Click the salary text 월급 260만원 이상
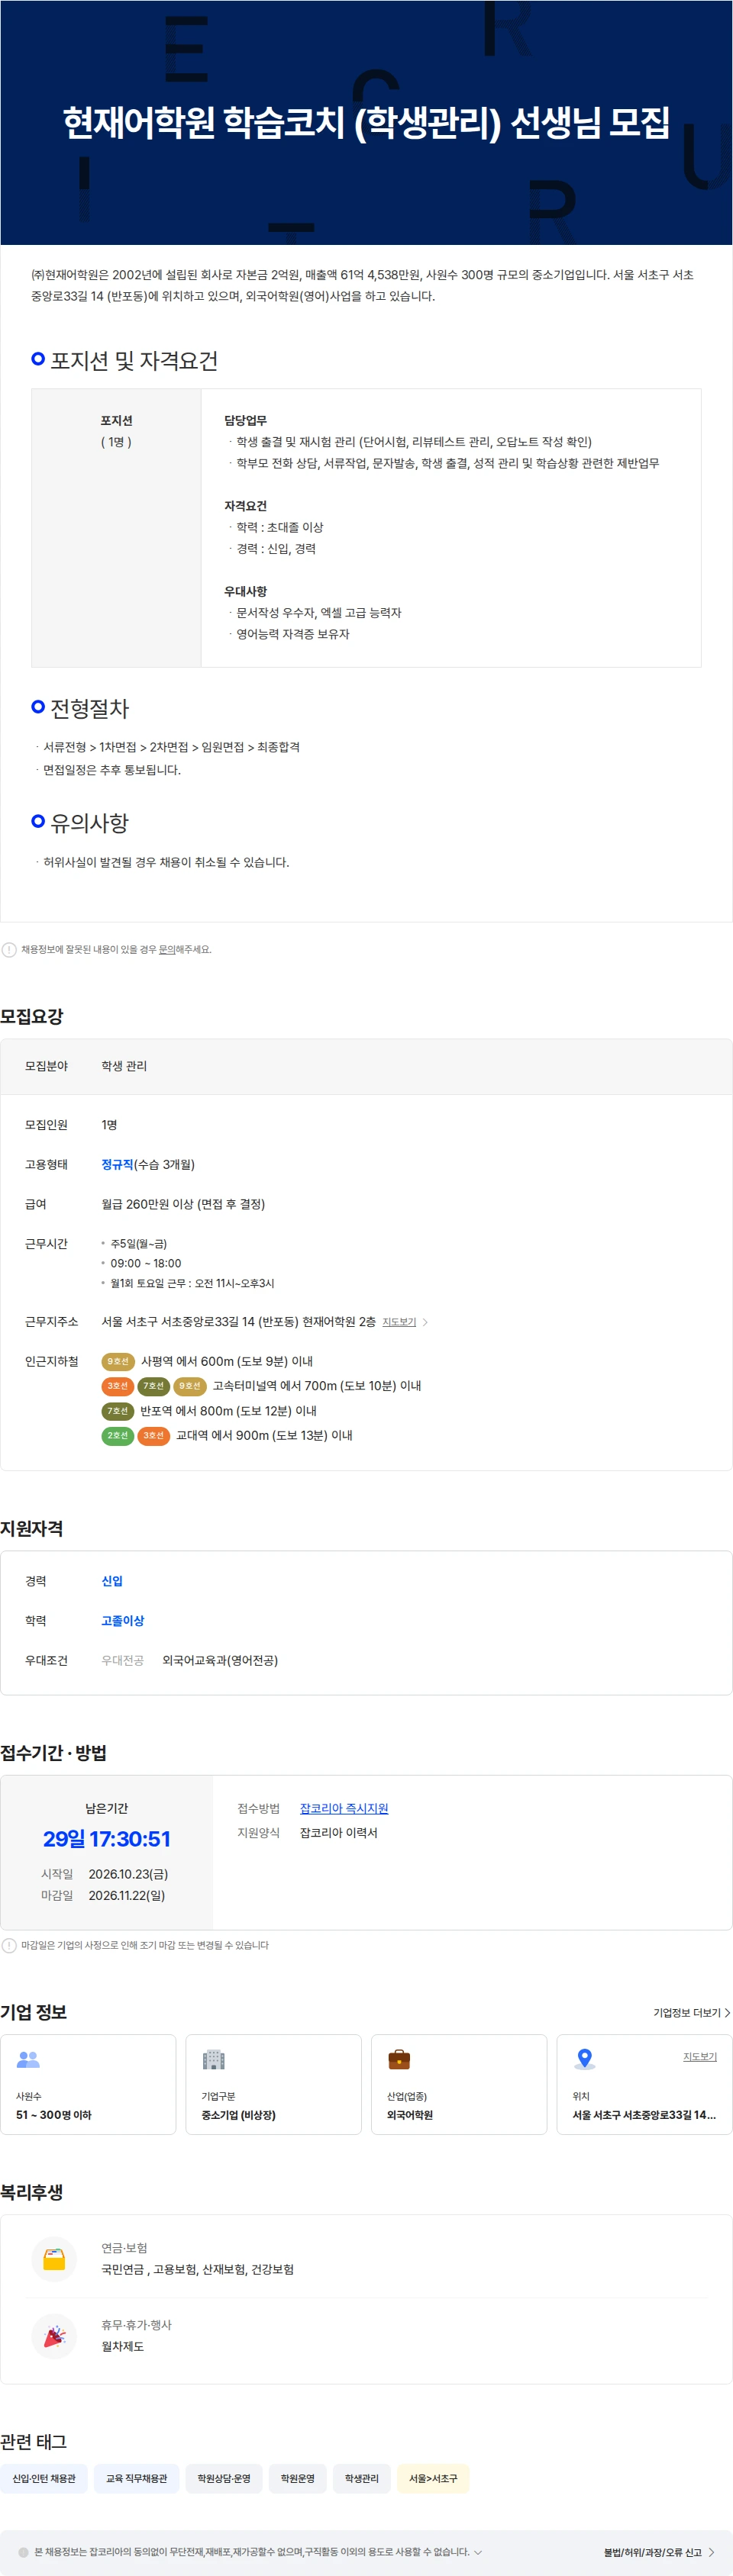Screen dimensions: 733x2576 pos(148,1204)
